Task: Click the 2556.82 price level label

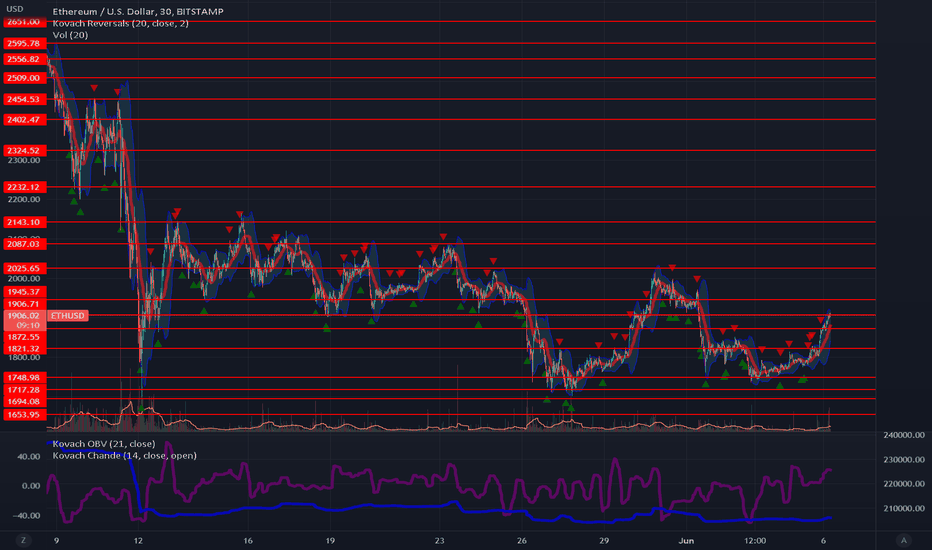Action: 24,59
